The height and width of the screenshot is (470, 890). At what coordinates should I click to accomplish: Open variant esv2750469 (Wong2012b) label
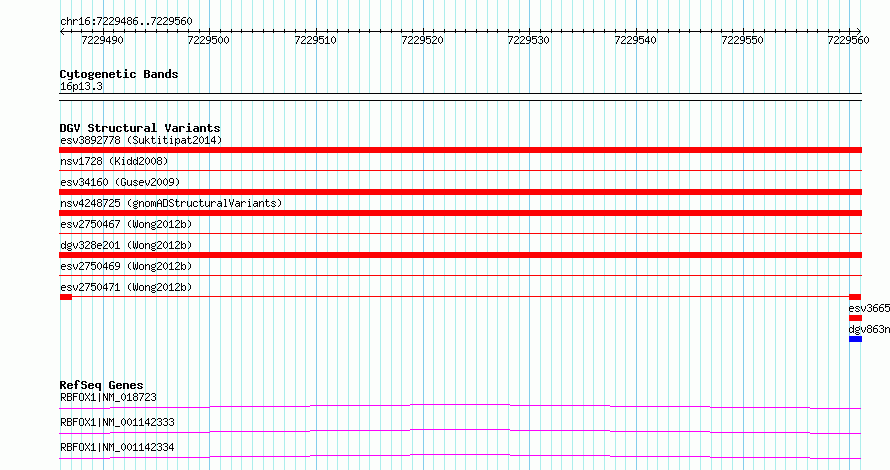tap(126, 266)
